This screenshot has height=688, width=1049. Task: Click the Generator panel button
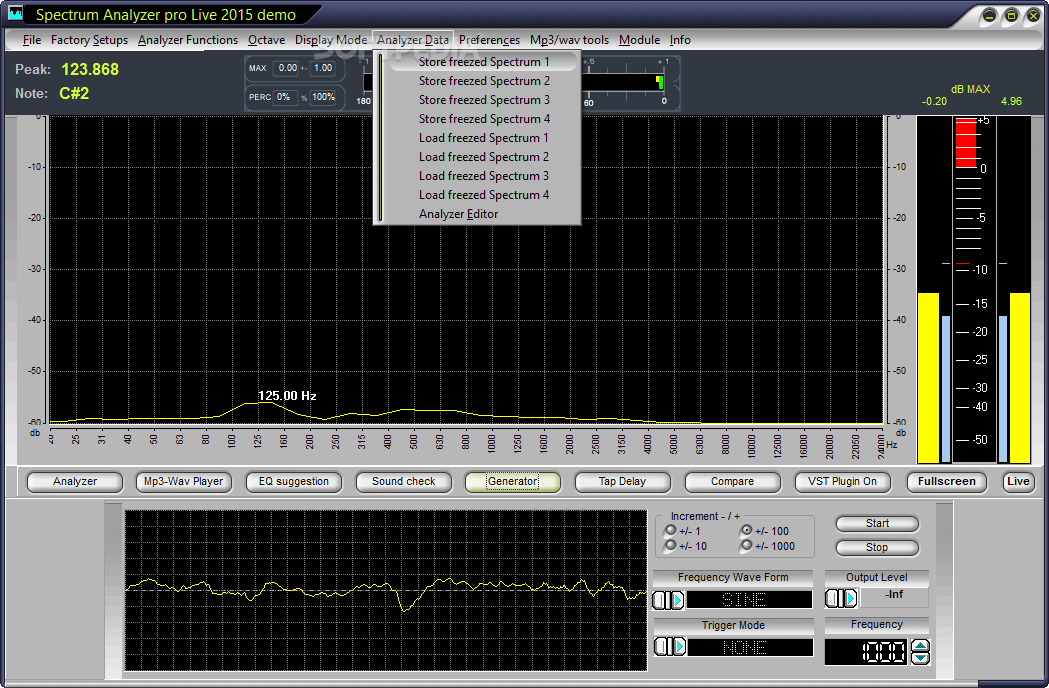pyautogui.click(x=512, y=482)
